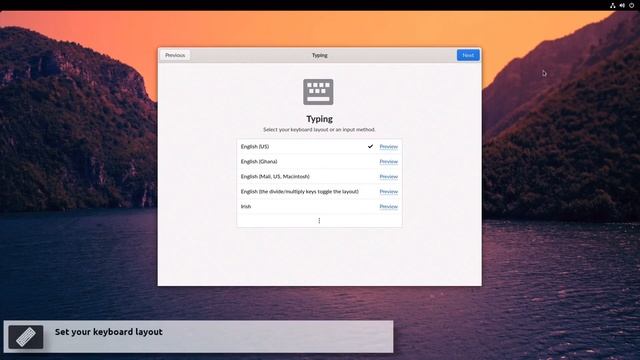
Task: Preview the English (US) layout
Action: click(x=388, y=147)
